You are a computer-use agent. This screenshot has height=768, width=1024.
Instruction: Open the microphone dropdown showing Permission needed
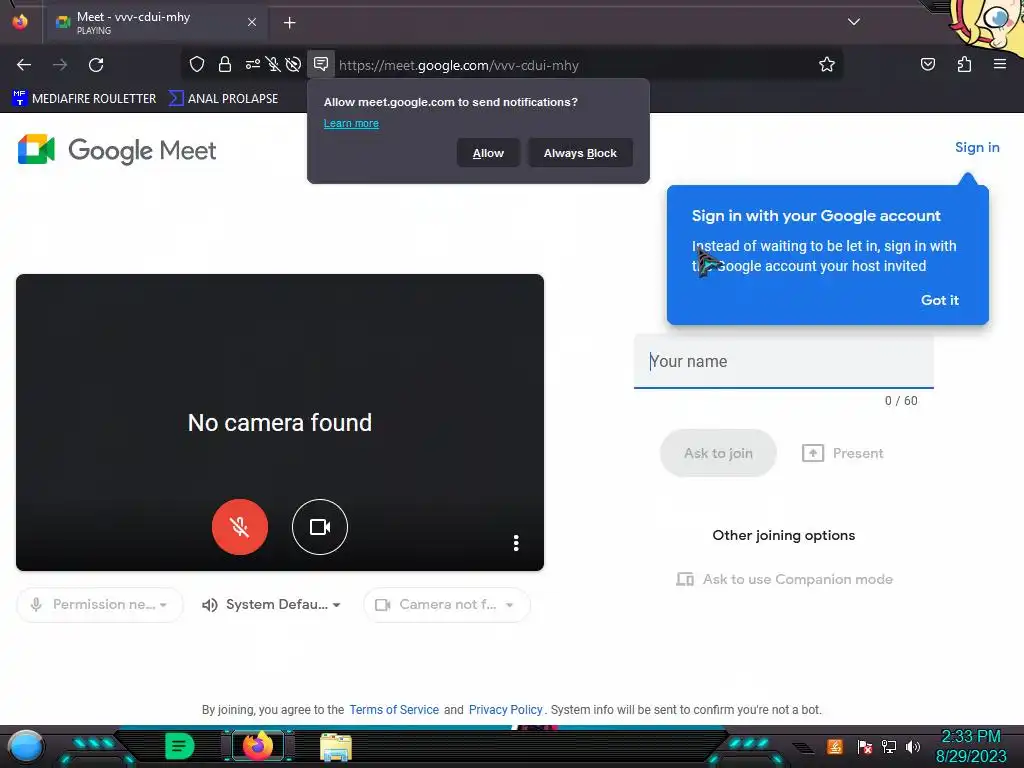click(x=100, y=605)
